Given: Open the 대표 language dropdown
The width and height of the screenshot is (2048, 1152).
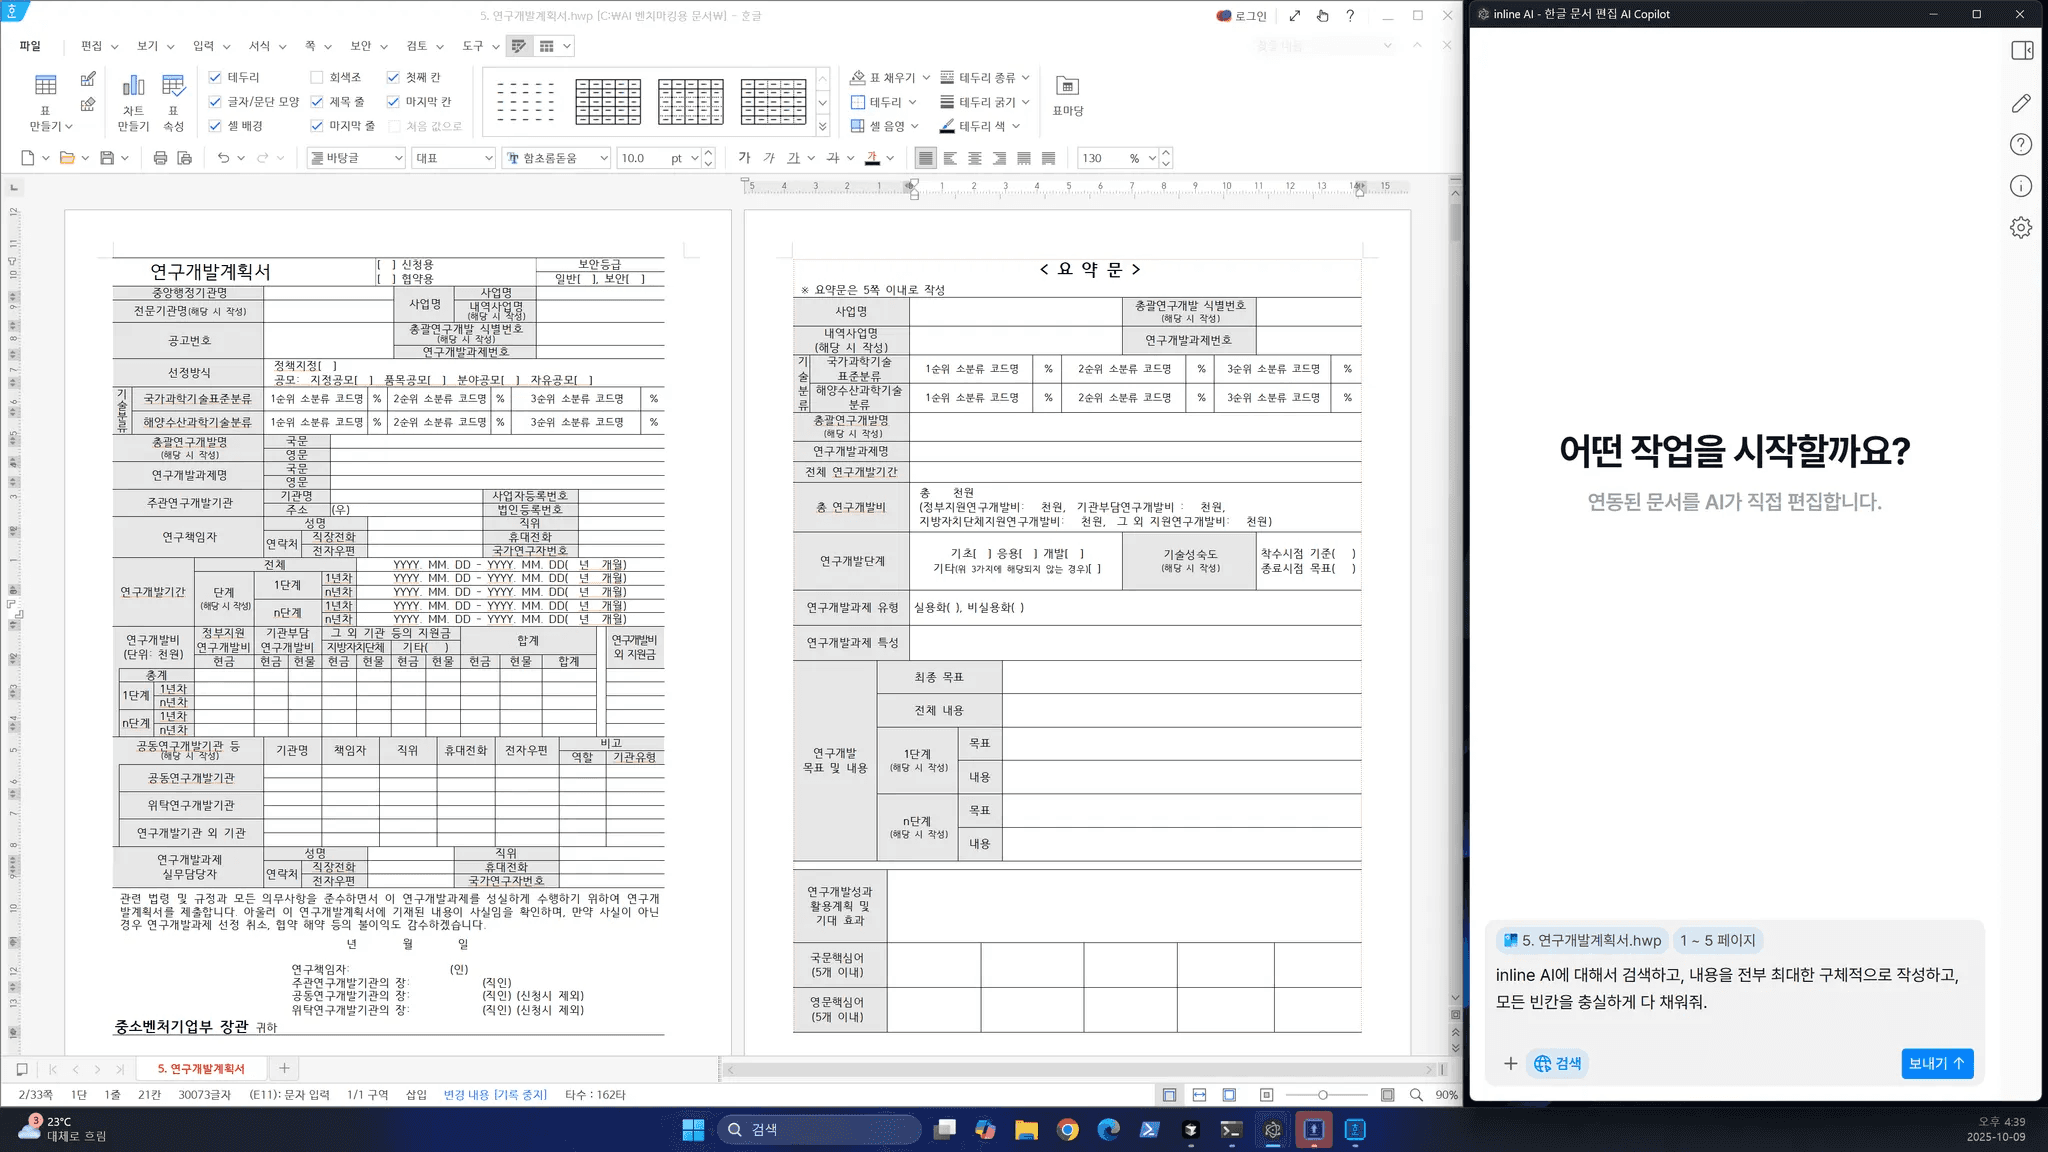Looking at the screenshot, I should pyautogui.click(x=454, y=158).
